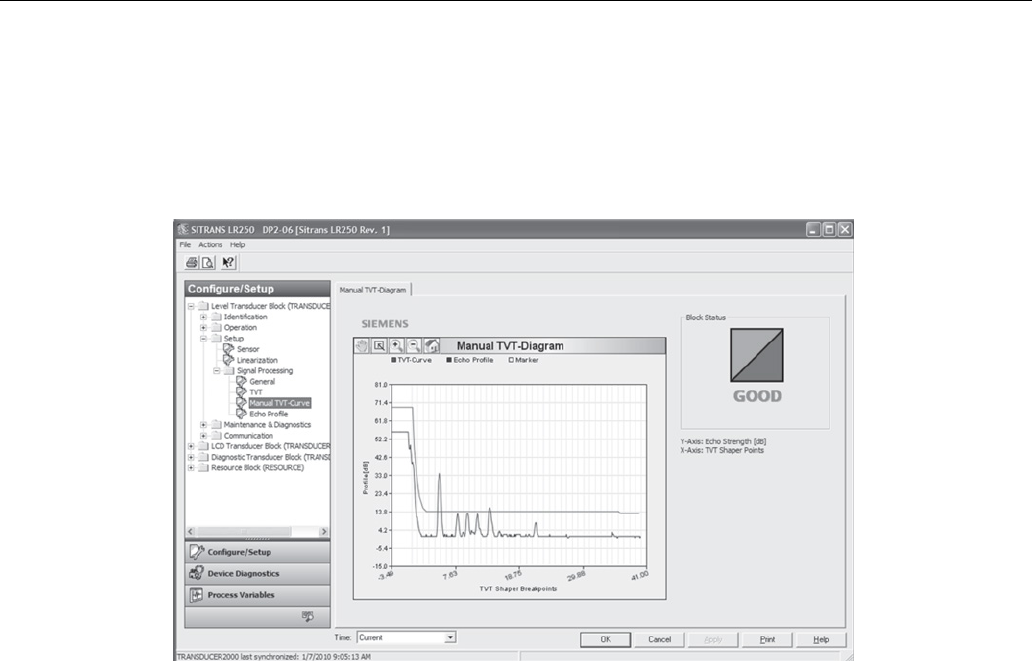Click the Print button at the bottom
This screenshot has width=1032, height=661.
point(767,639)
